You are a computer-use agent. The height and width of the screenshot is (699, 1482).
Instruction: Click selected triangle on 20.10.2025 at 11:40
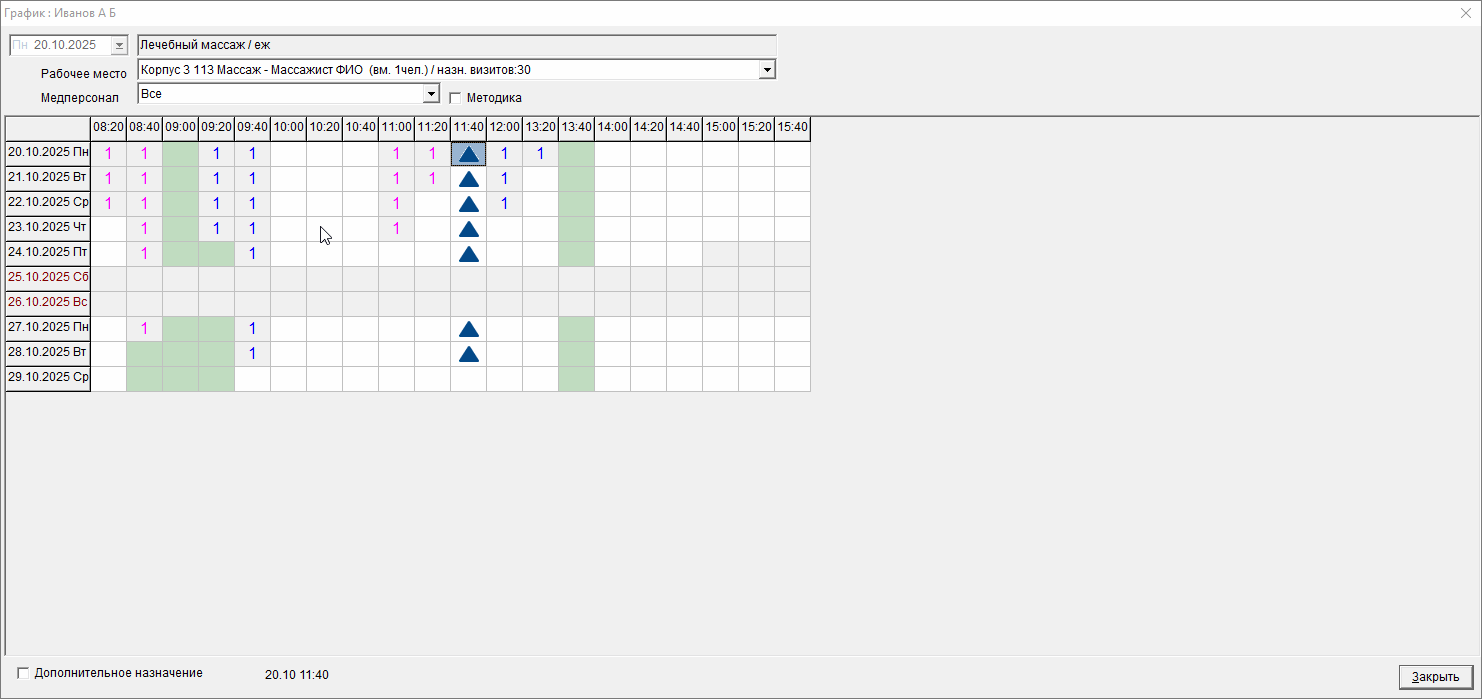pyautogui.click(x=468, y=154)
